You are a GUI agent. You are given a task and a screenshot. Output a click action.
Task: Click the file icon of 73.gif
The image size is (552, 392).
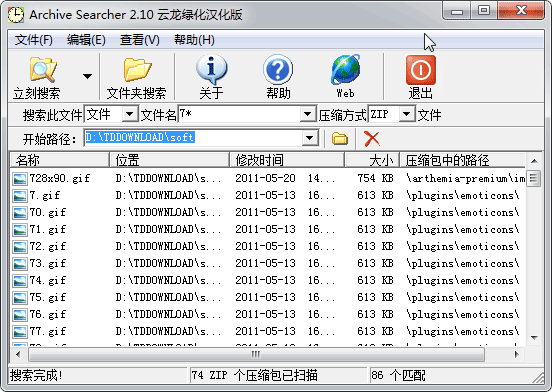click(x=19, y=264)
